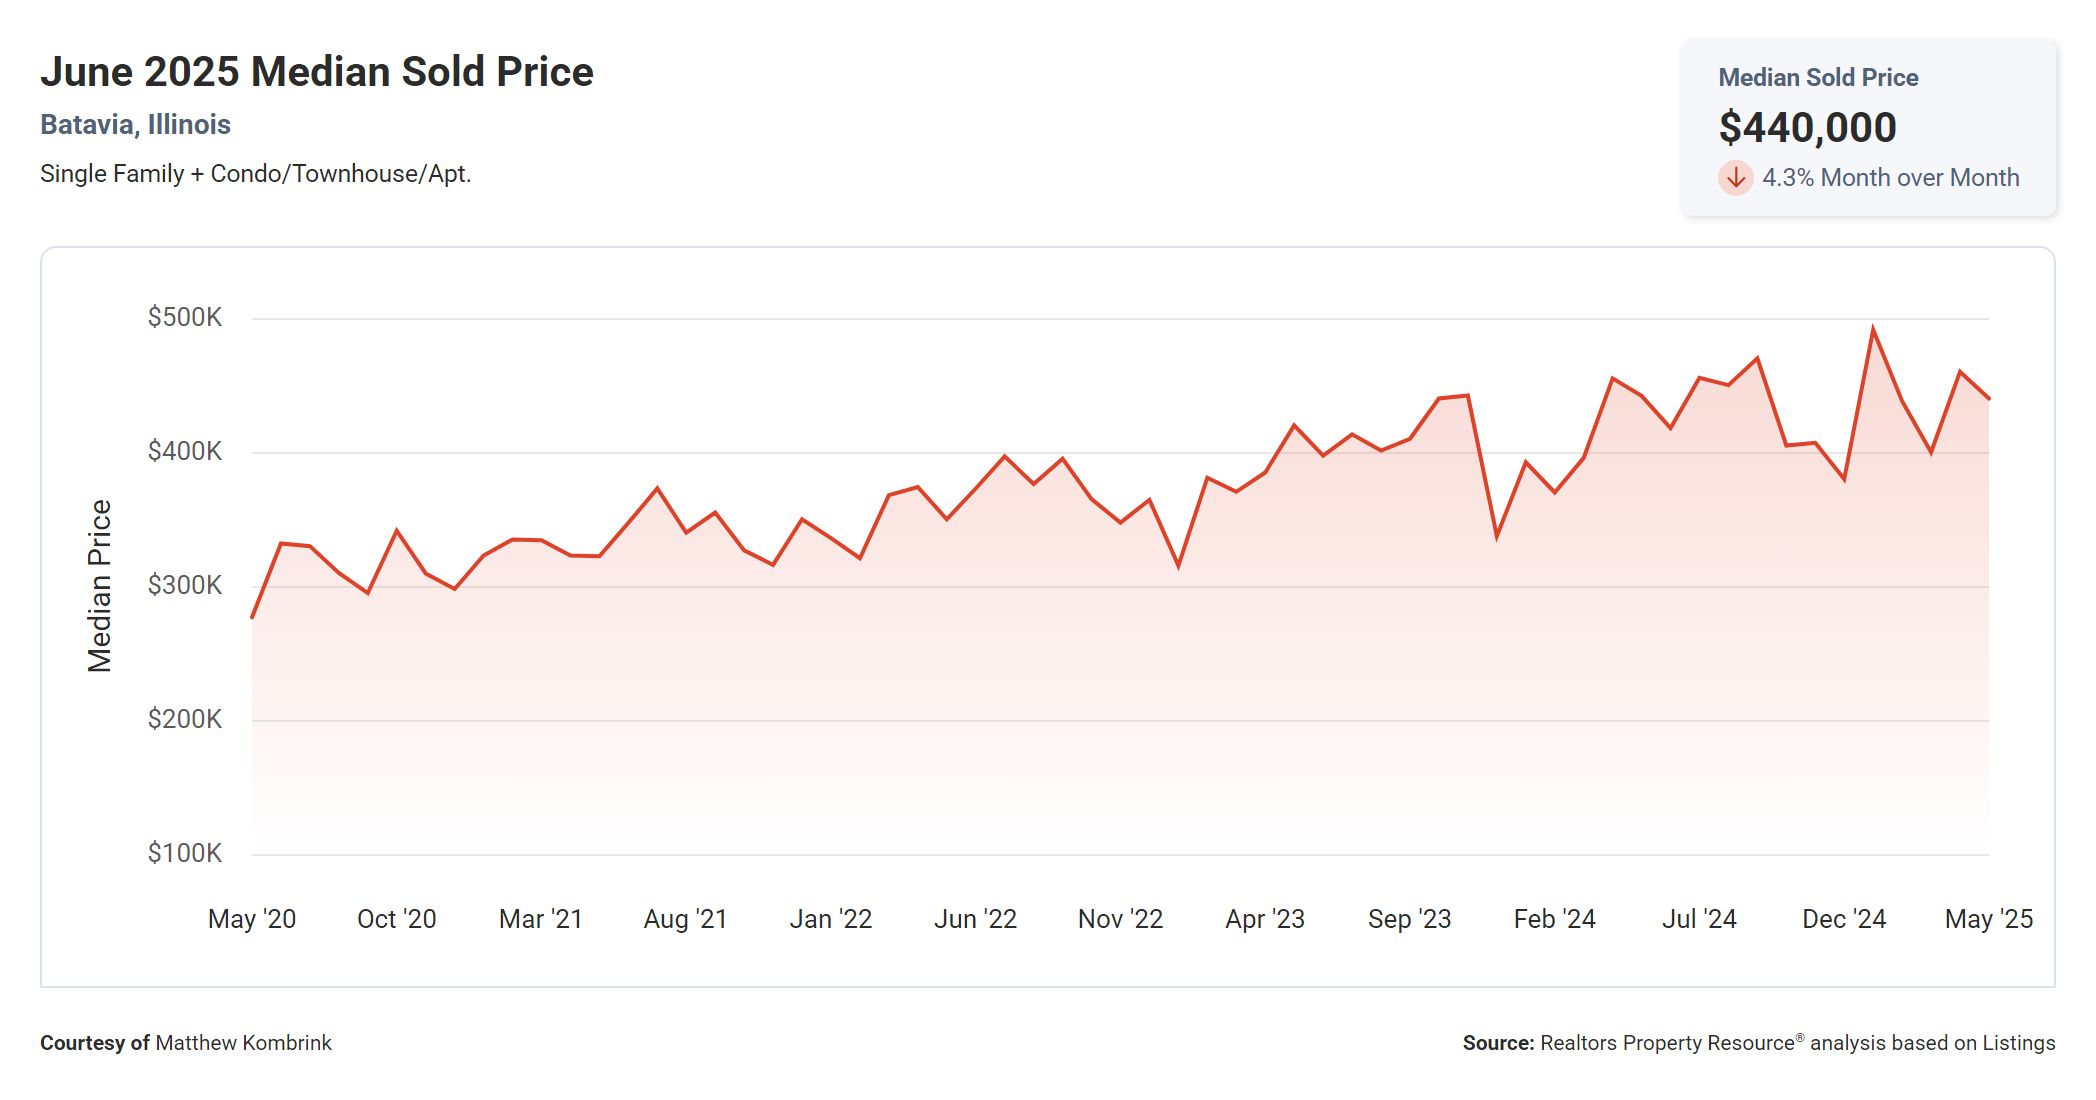Open the "Batavia, Illinois" location subtitle

pyautogui.click(x=135, y=125)
